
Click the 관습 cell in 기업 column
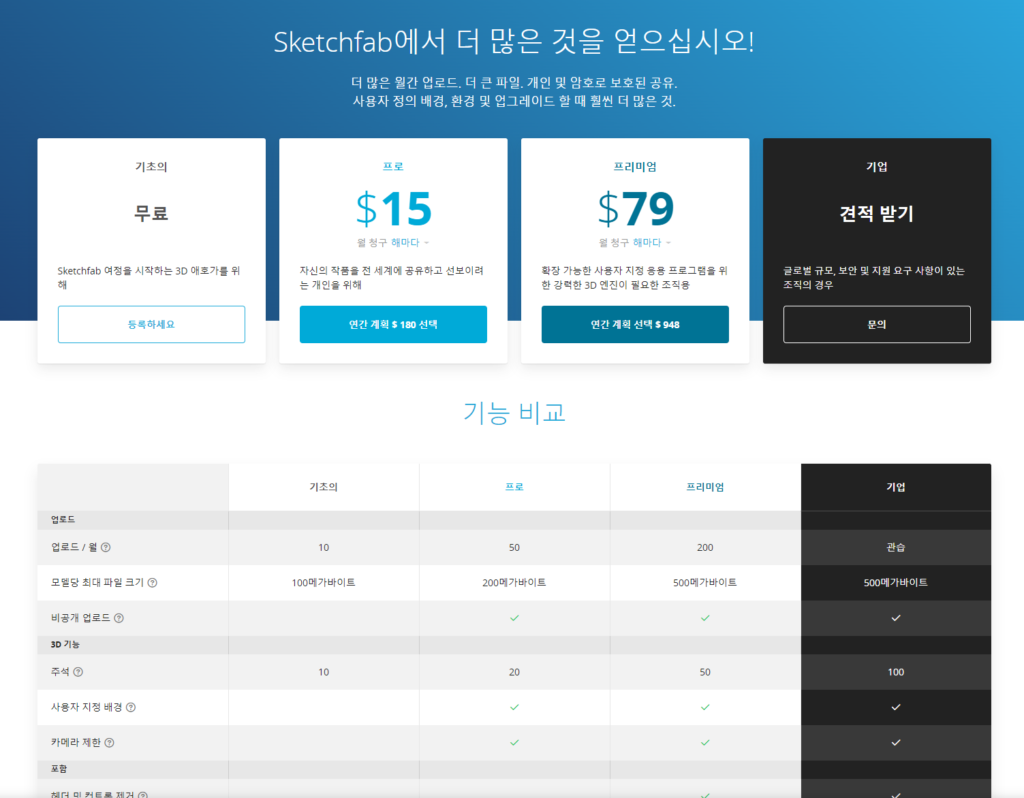click(896, 547)
